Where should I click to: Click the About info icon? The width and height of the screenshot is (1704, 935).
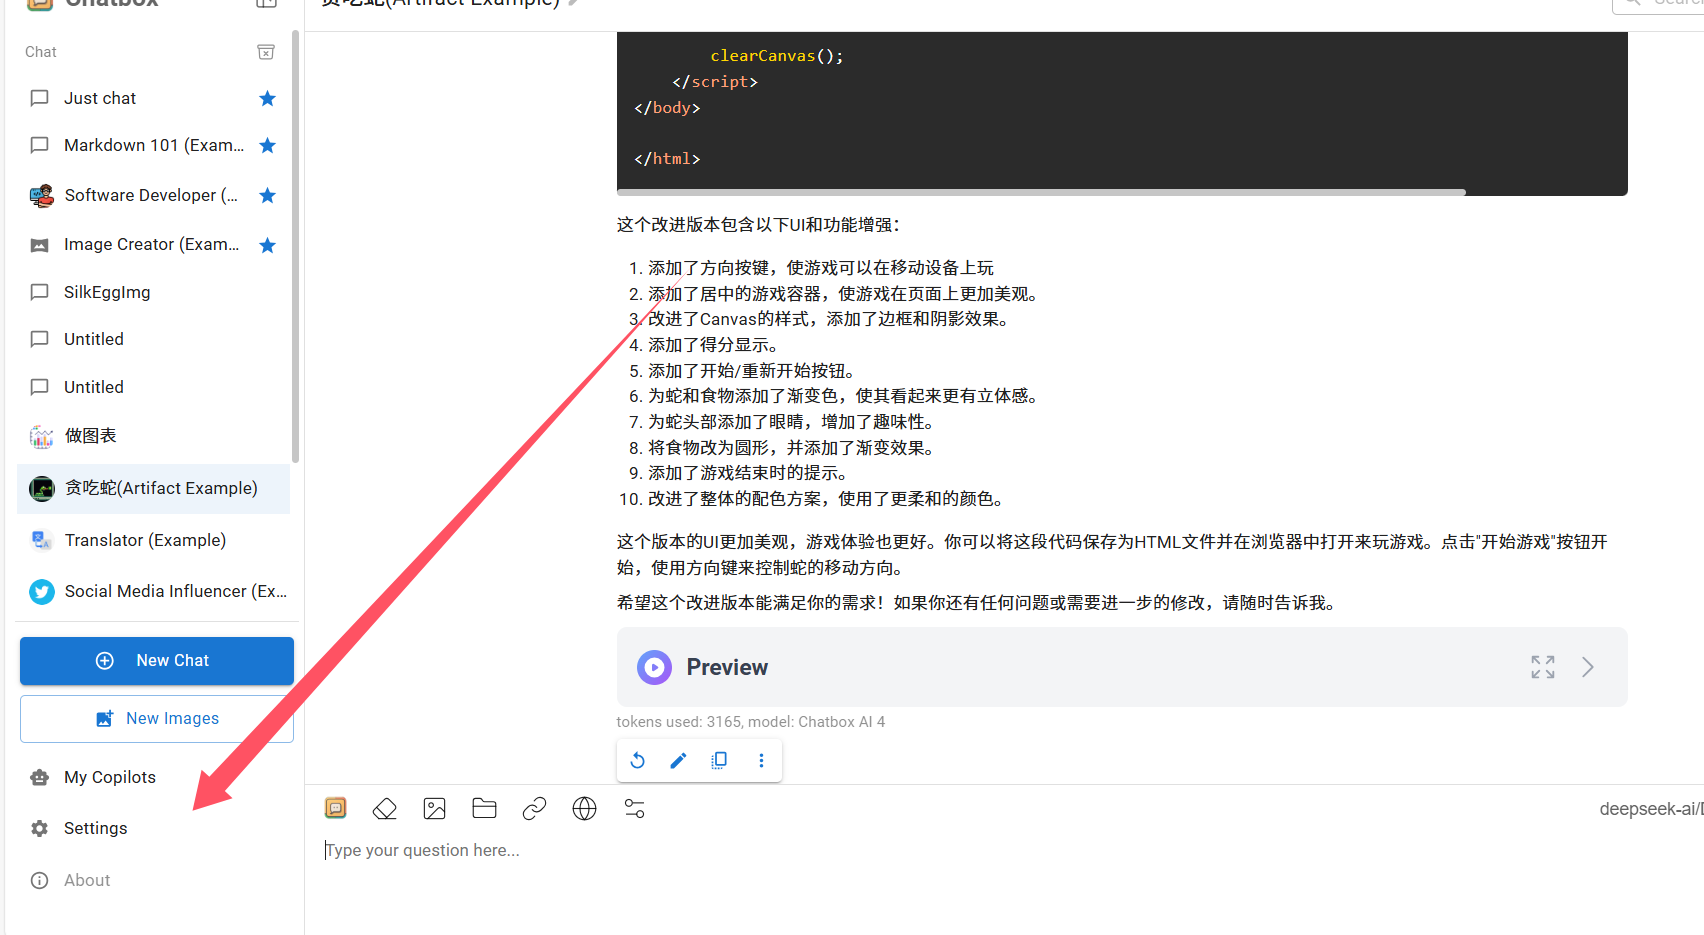[x=40, y=880]
